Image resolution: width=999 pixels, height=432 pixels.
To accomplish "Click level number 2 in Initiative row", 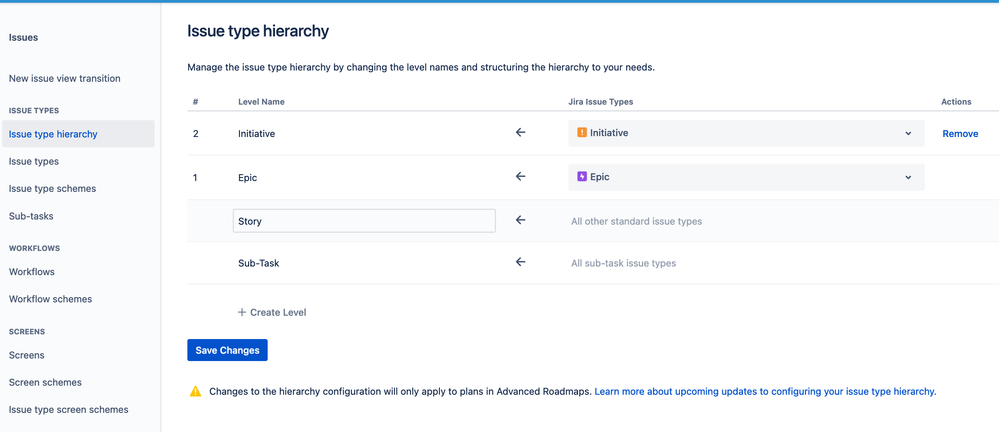I will [x=196, y=134].
